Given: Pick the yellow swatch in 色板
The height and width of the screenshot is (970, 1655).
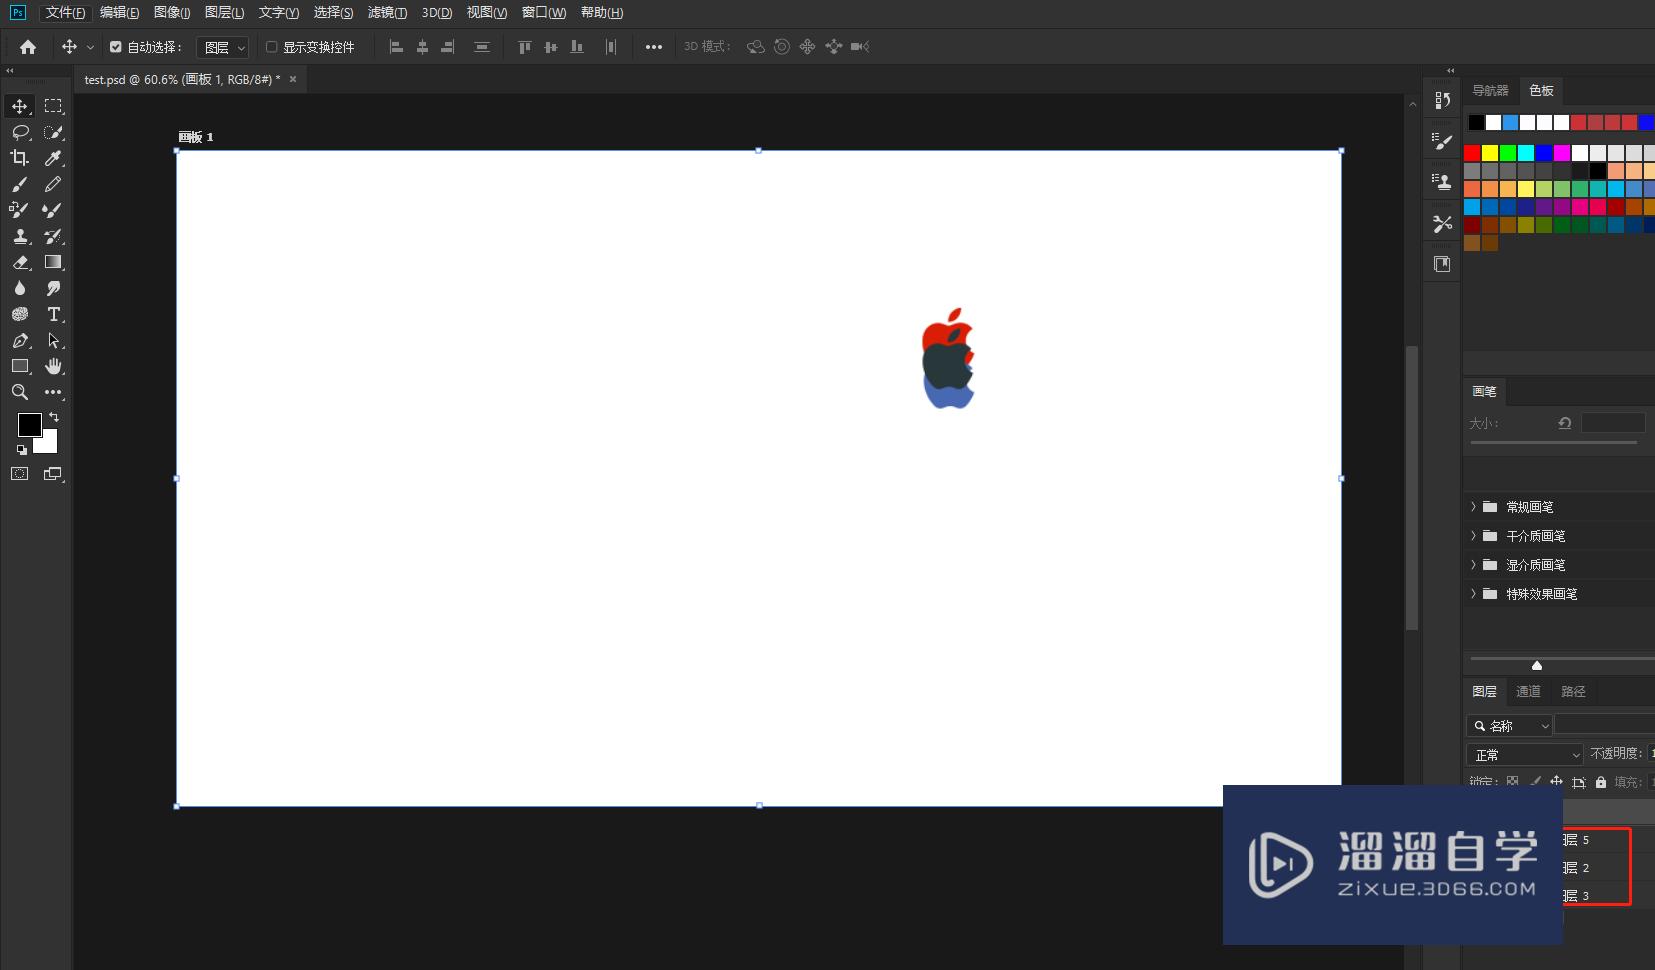Looking at the screenshot, I should (1490, 153).
